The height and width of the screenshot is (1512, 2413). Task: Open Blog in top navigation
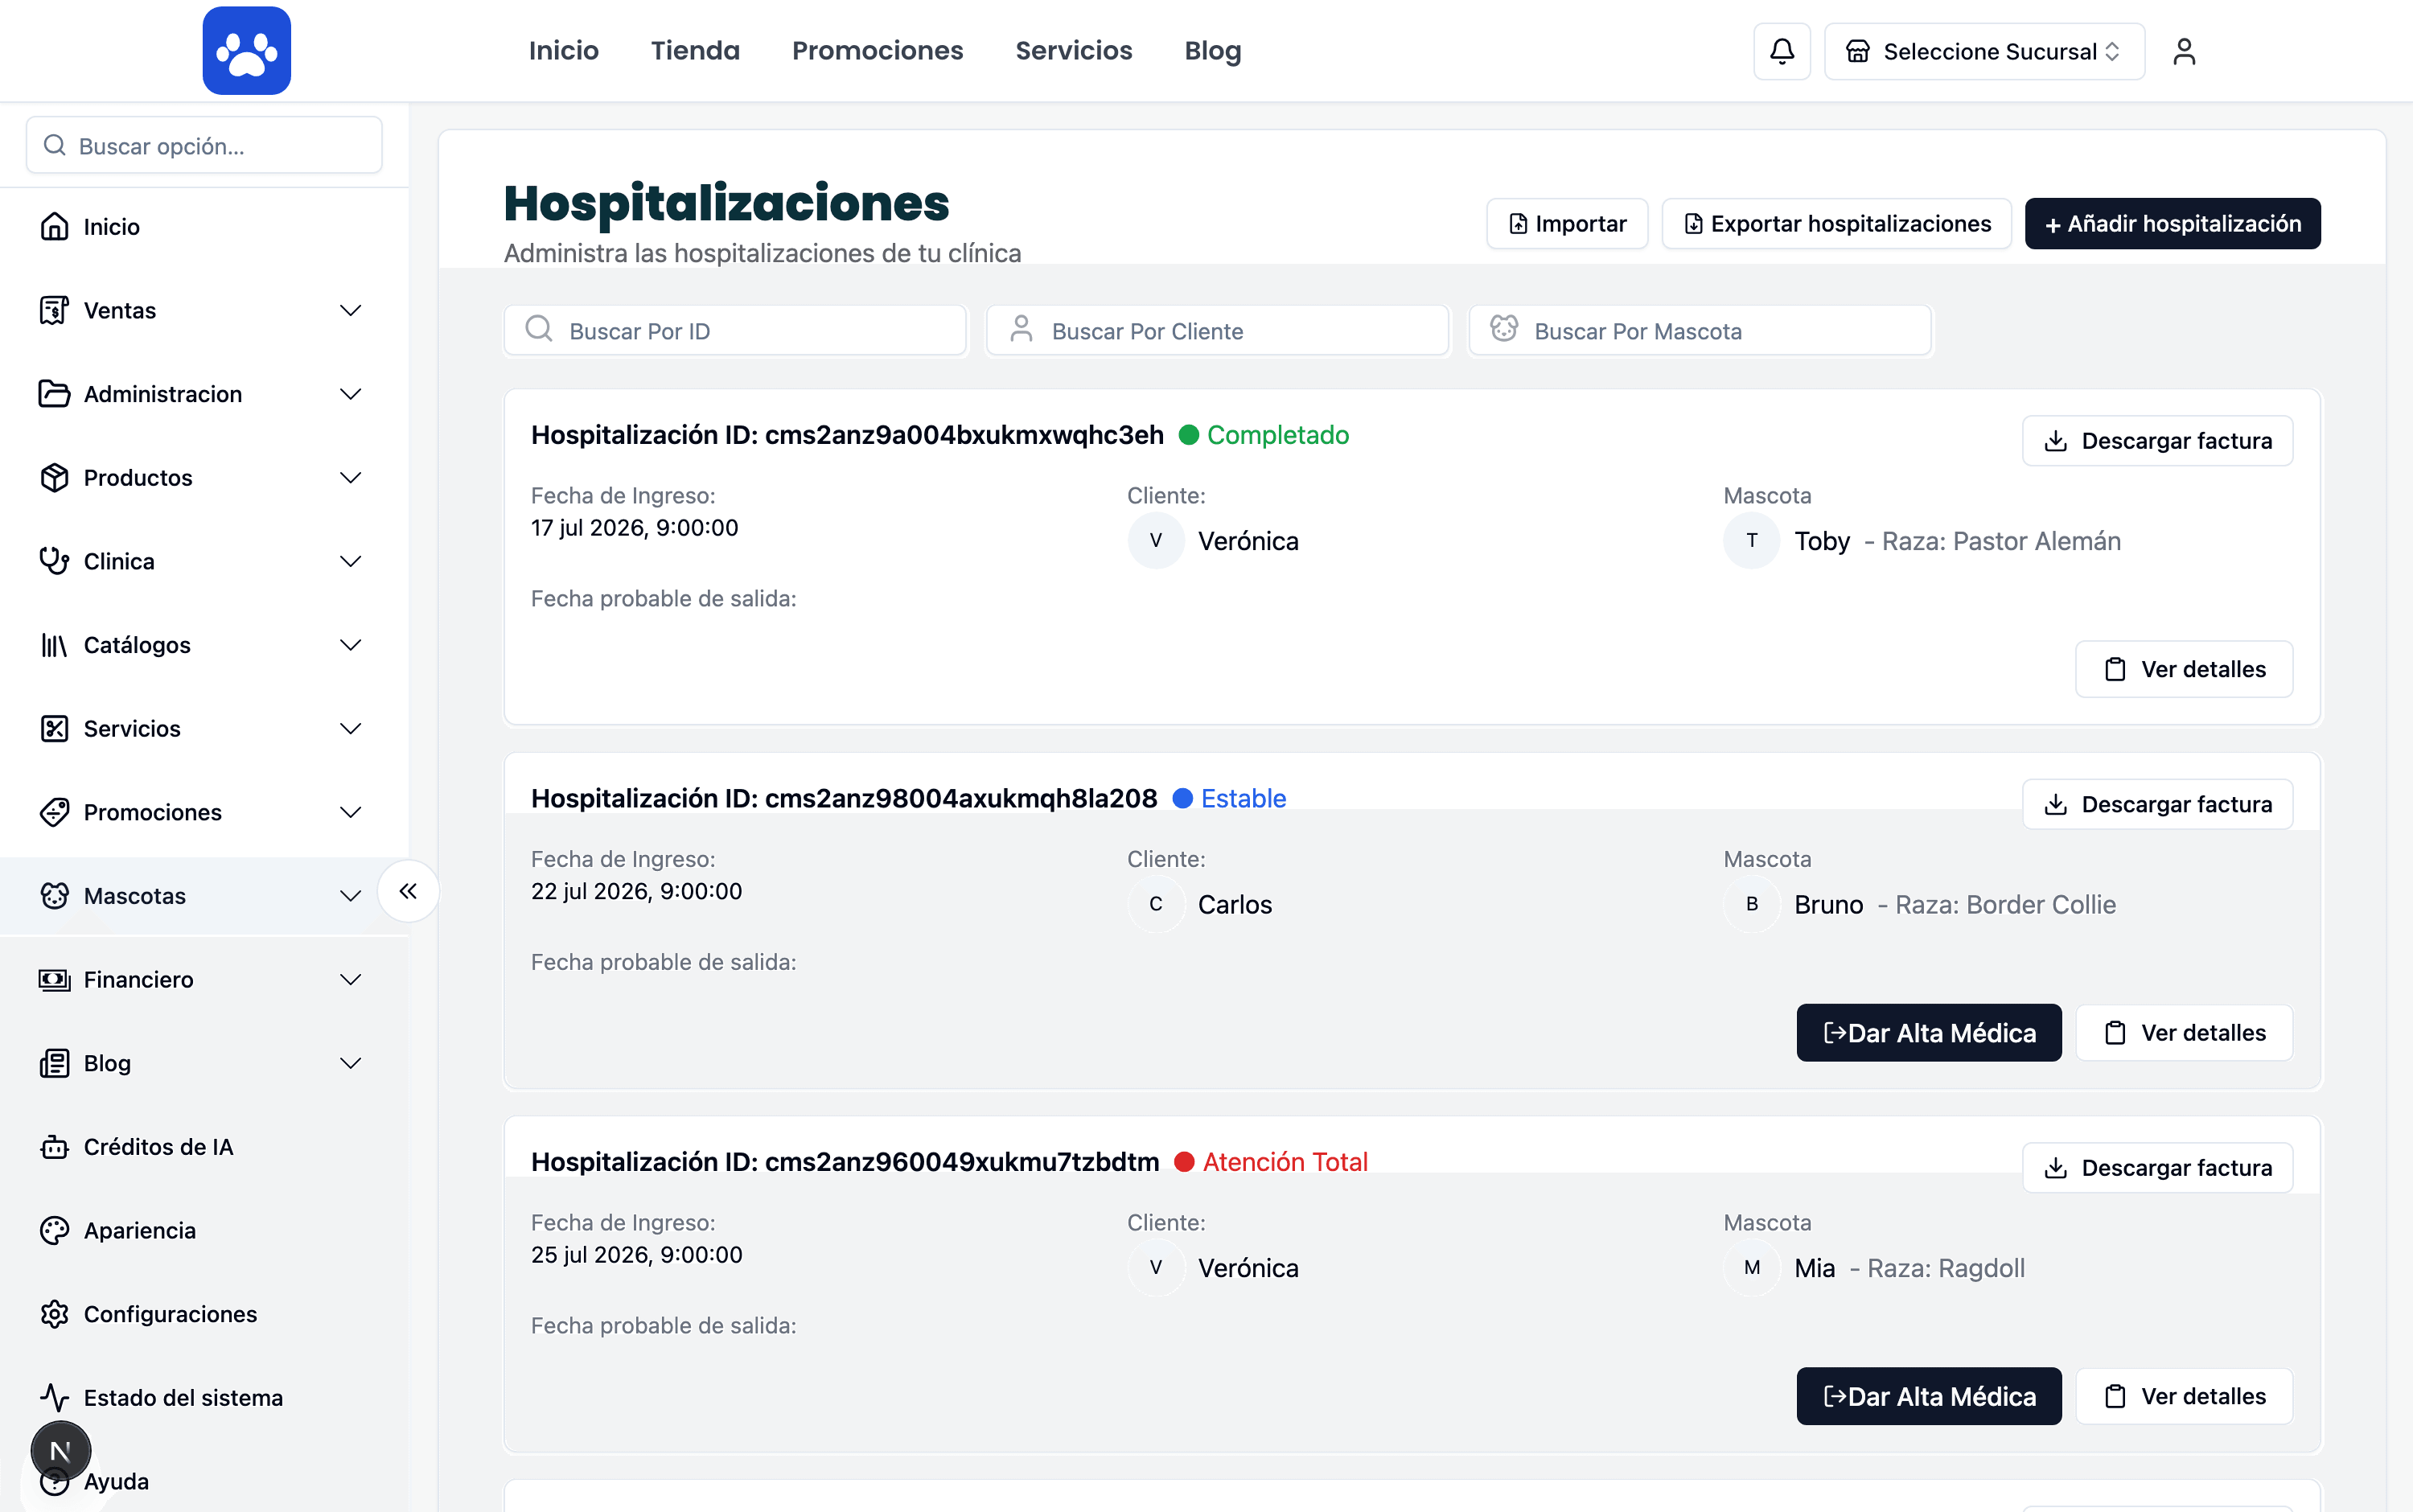coord(1212,51)
